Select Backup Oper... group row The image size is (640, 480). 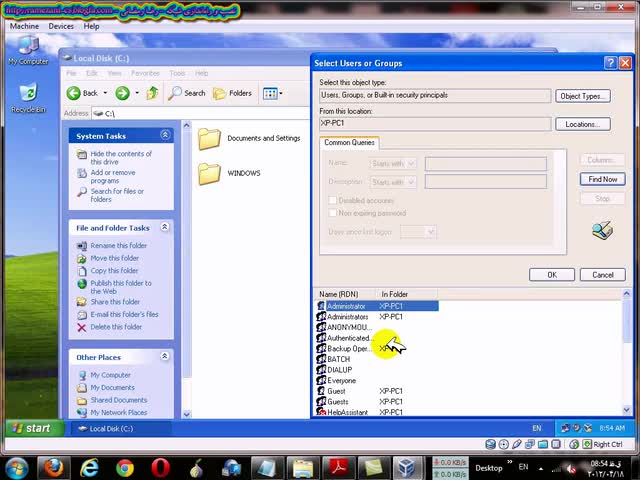(378, 348)
